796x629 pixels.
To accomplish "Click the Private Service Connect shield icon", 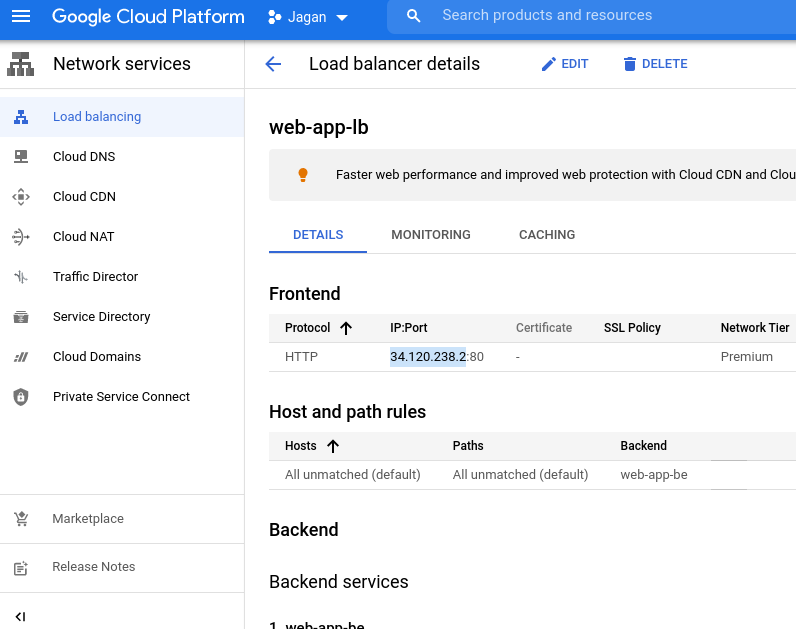I will [21, 397].
